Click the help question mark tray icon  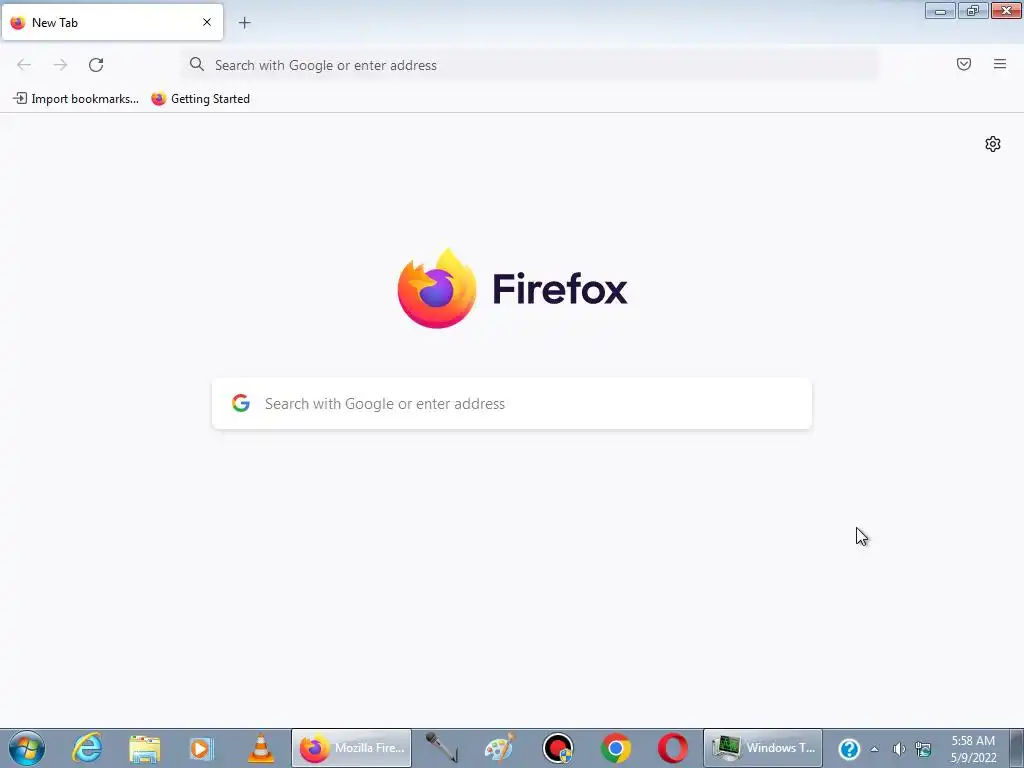(x=849, y=748)
